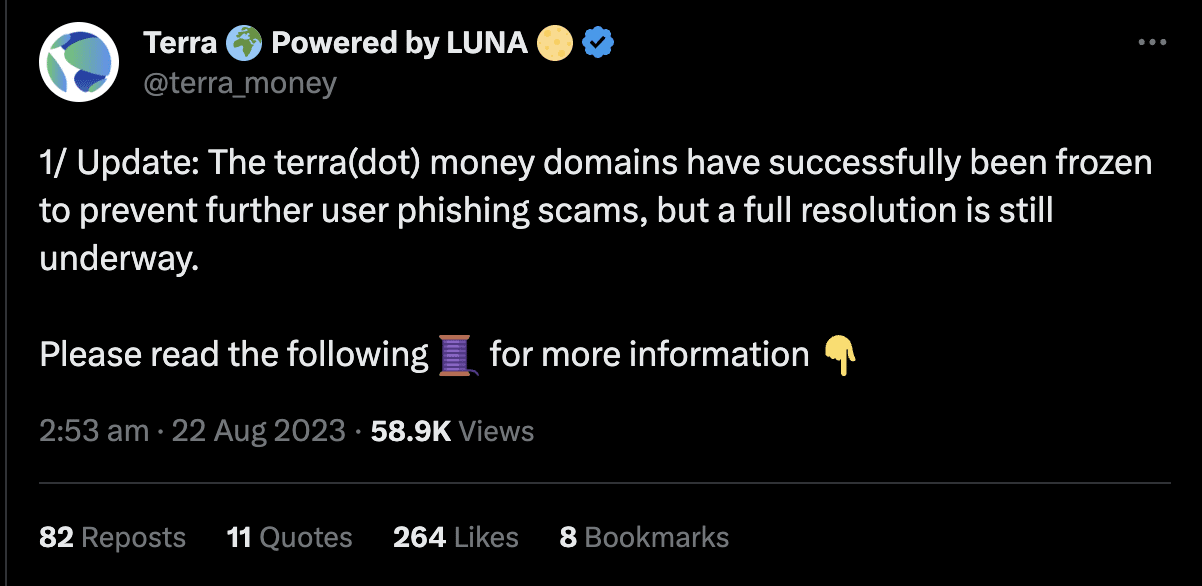Screen dimensions: 1202x586
Task: Click the Terra display name
Action: click(180, 43)
